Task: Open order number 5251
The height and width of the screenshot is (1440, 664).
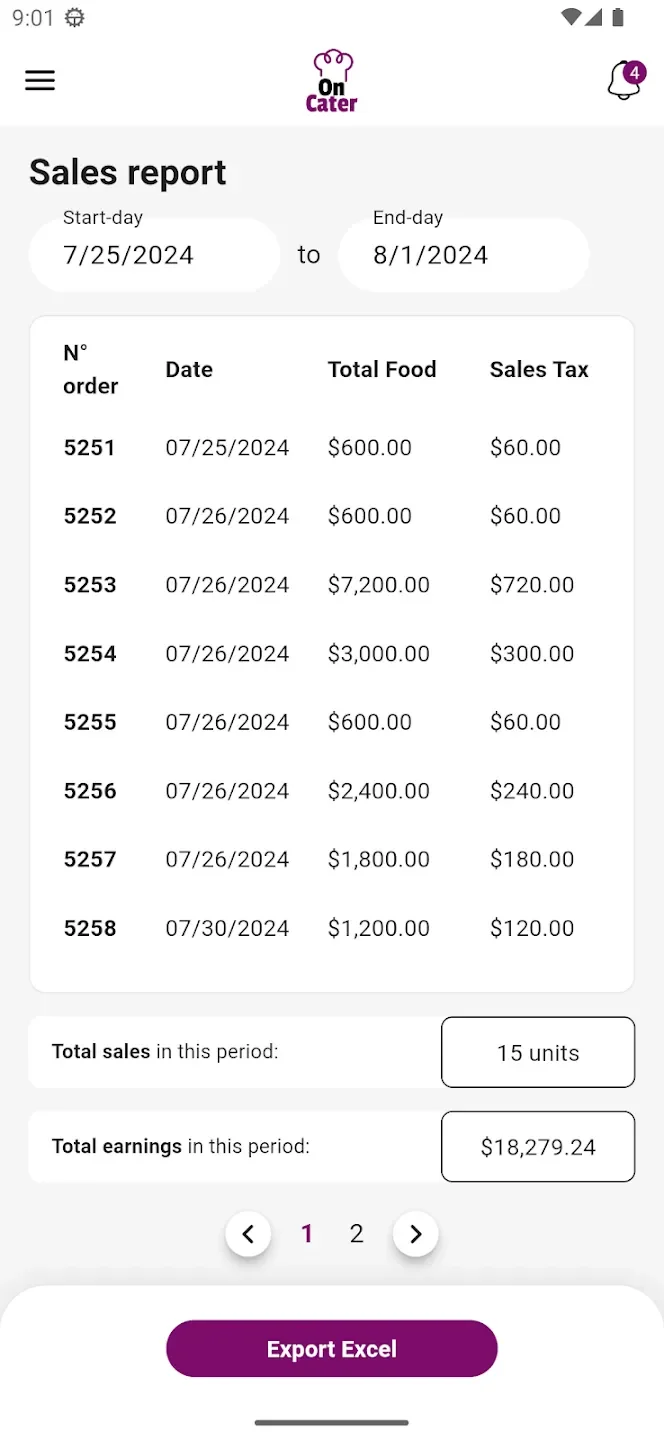Action: (90, 448)
